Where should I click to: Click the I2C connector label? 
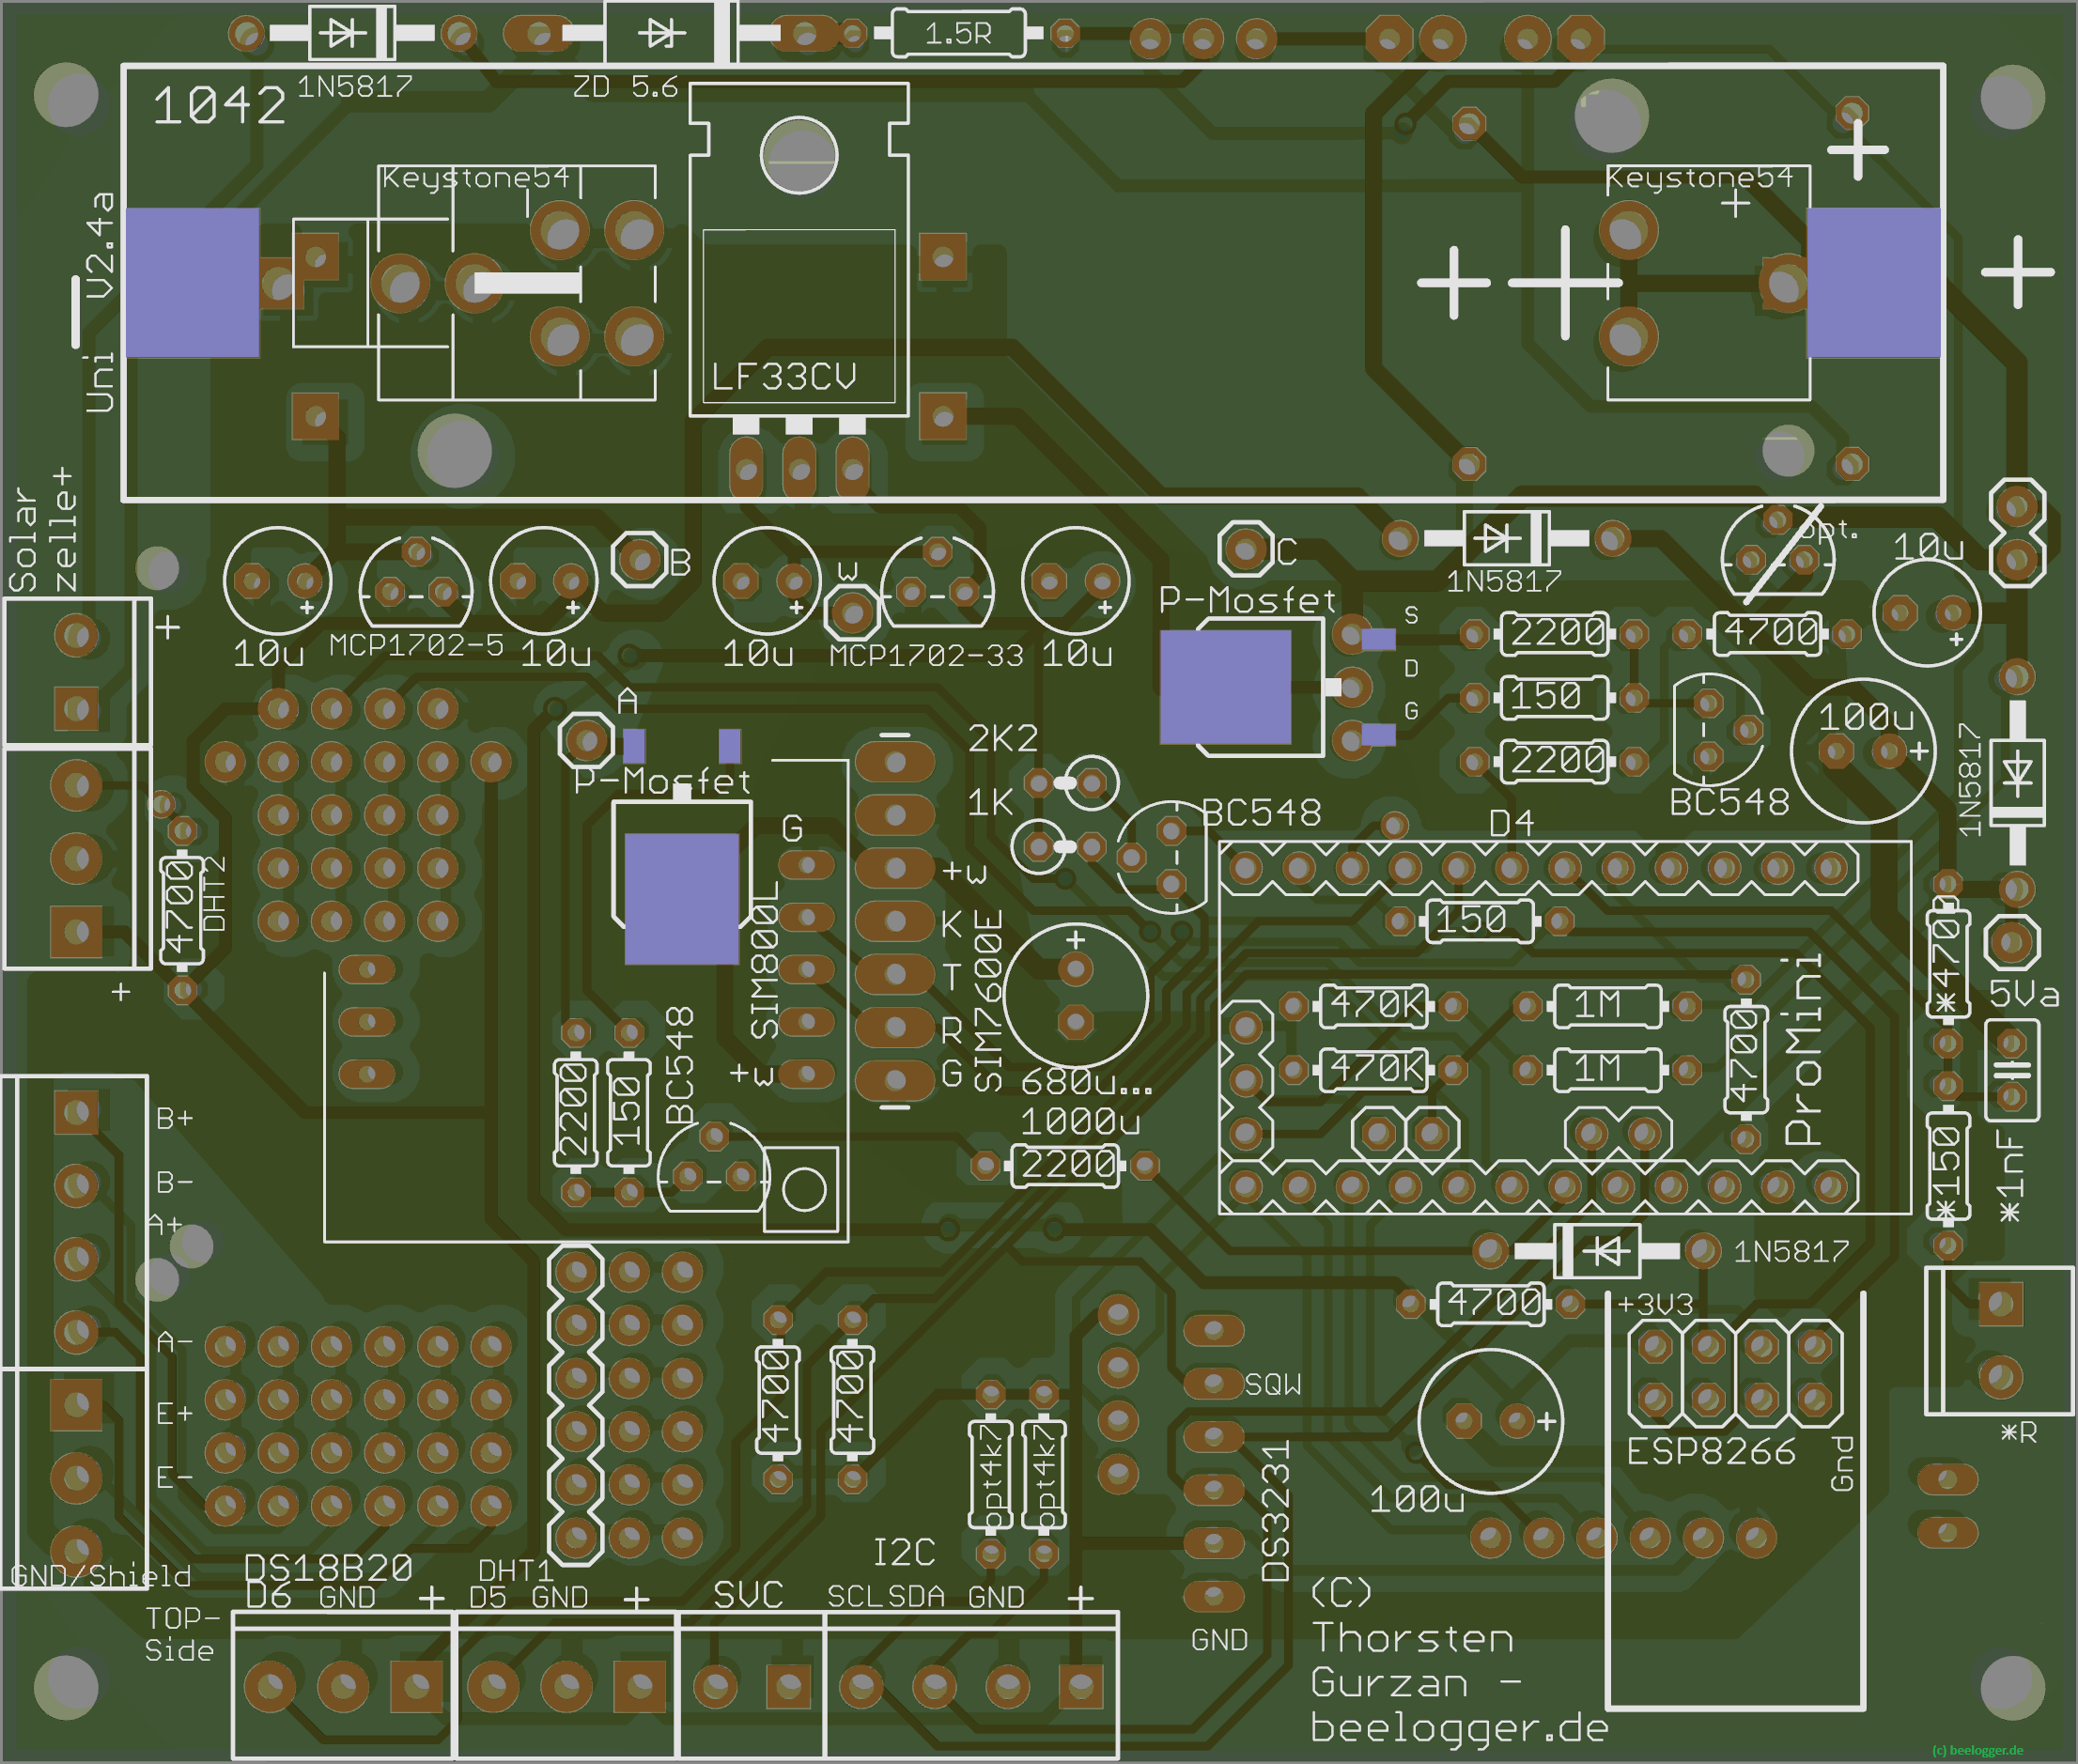(x=903, y=1552)
